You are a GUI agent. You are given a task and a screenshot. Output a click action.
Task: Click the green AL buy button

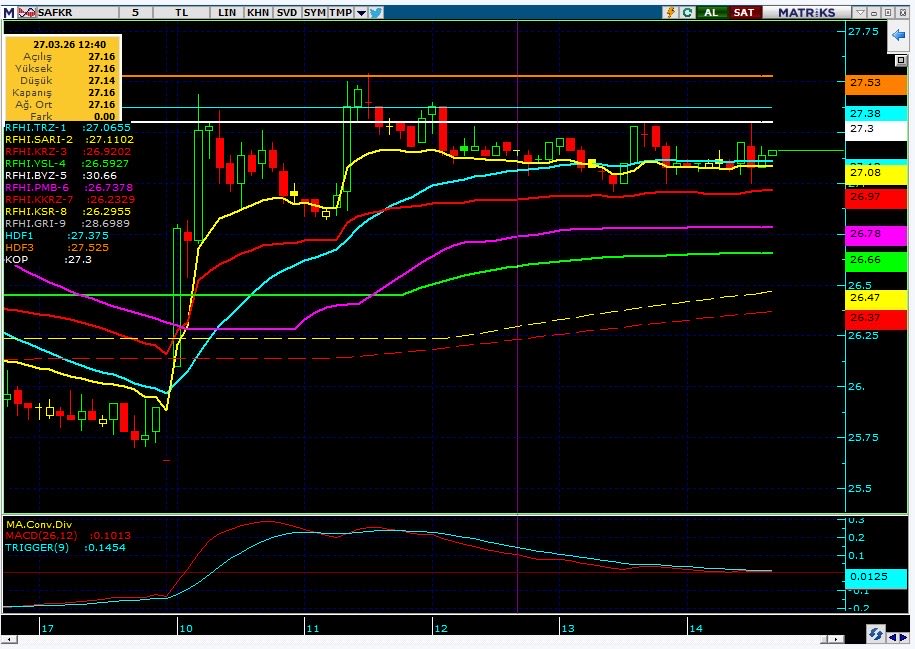(x=711, y=12)
